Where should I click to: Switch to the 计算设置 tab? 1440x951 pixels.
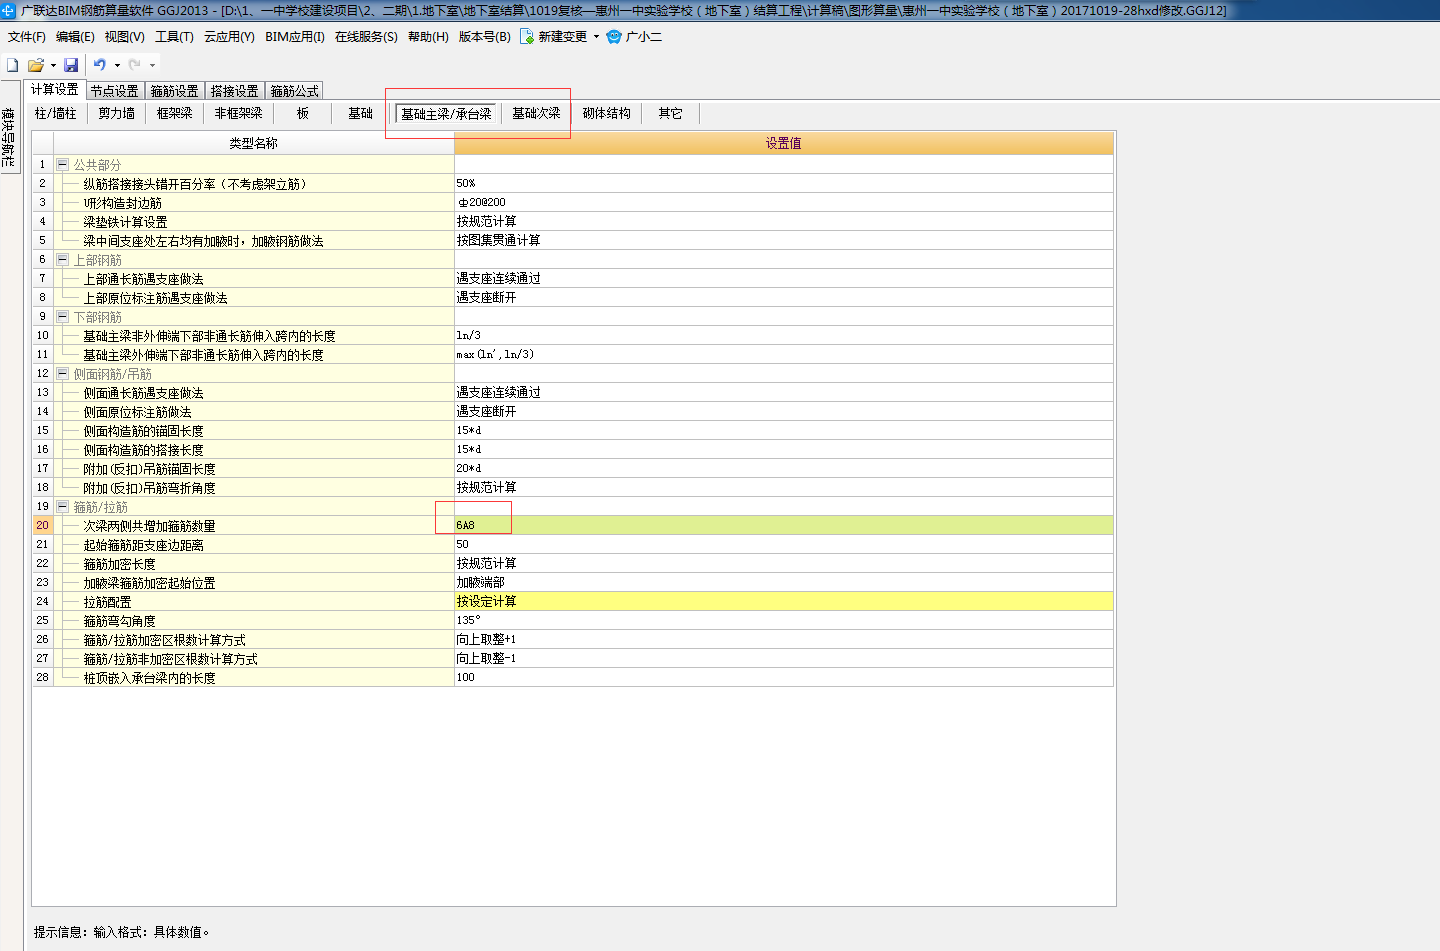coord(54,90)
